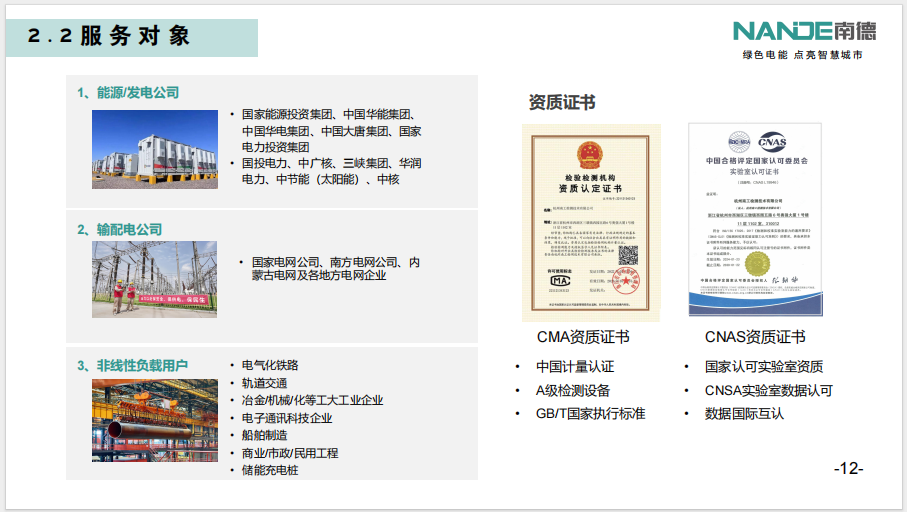Click the QR code on CMA certificate
The width and height of the screenshot is (907, 512).
point(628,254)
